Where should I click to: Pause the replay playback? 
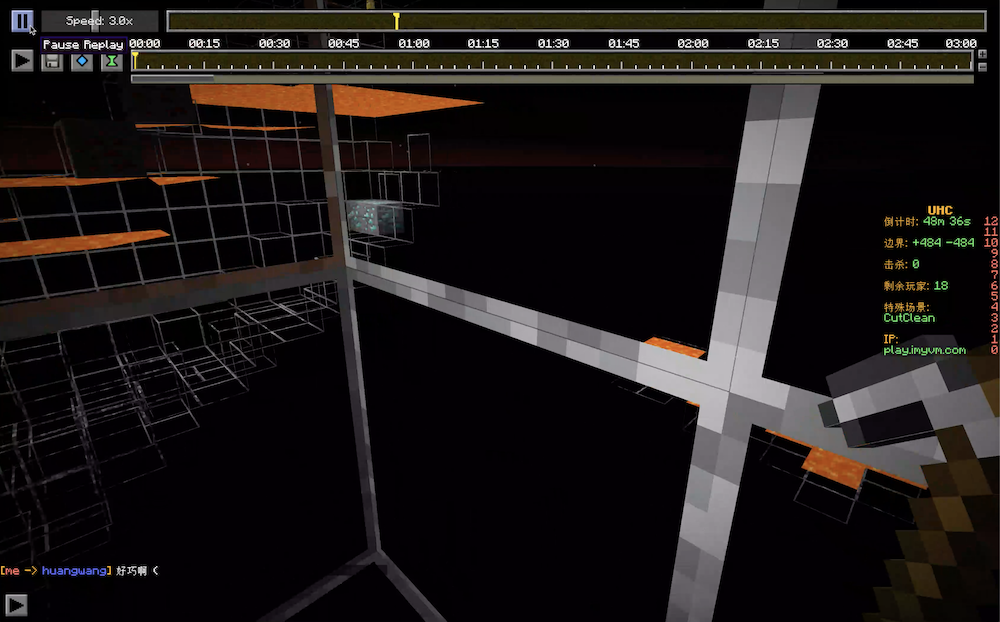[x=22, y=21]
